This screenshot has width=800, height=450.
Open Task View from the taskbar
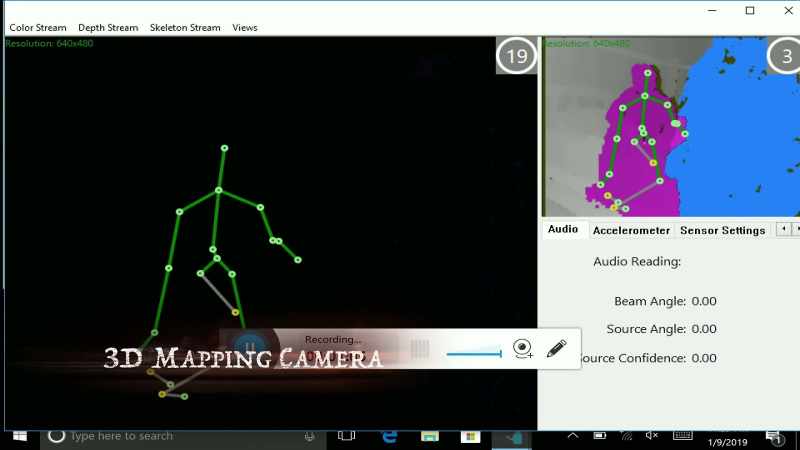tap(346, 436)
